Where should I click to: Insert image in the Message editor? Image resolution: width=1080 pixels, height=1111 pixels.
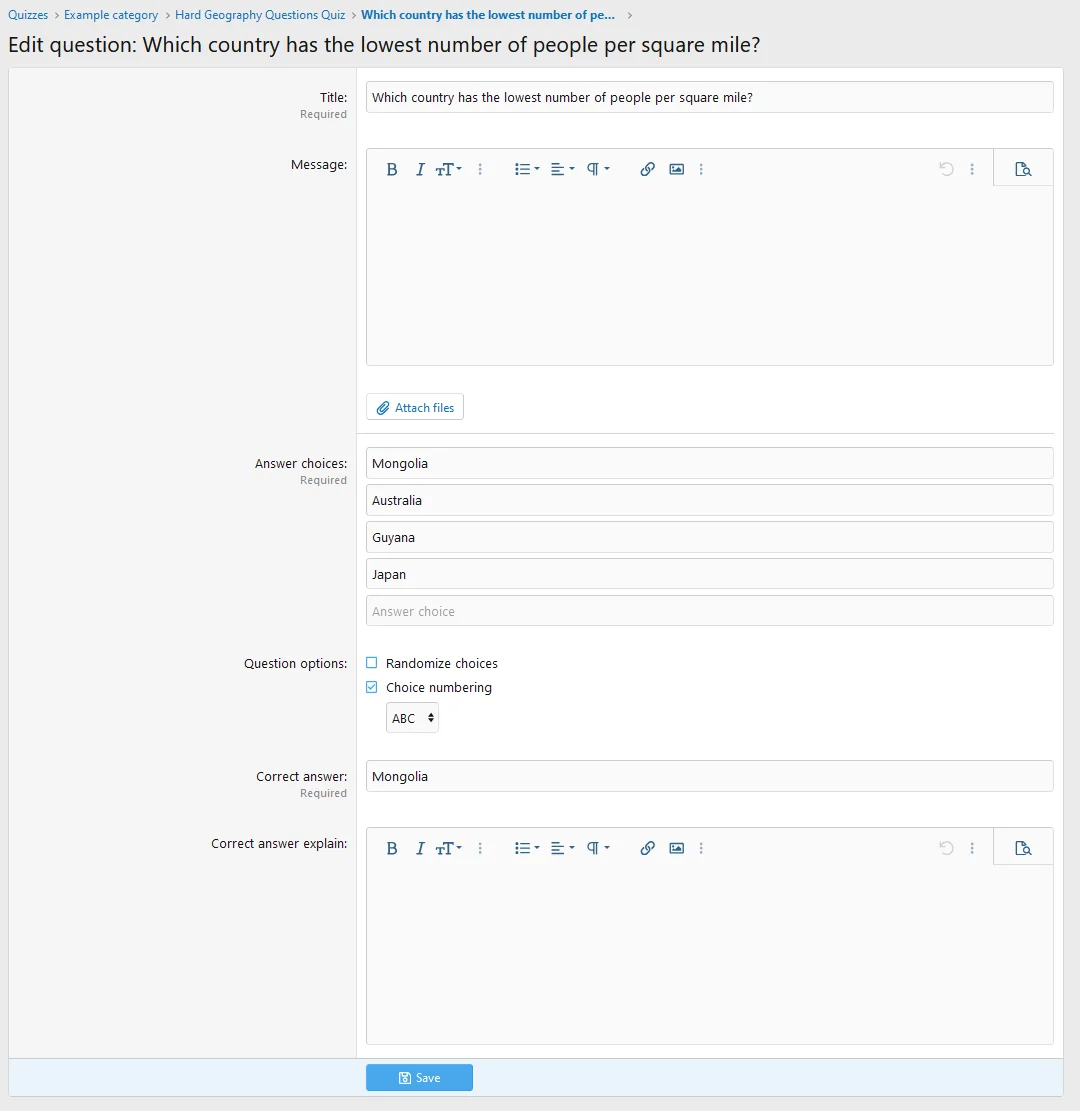[677, 170]
